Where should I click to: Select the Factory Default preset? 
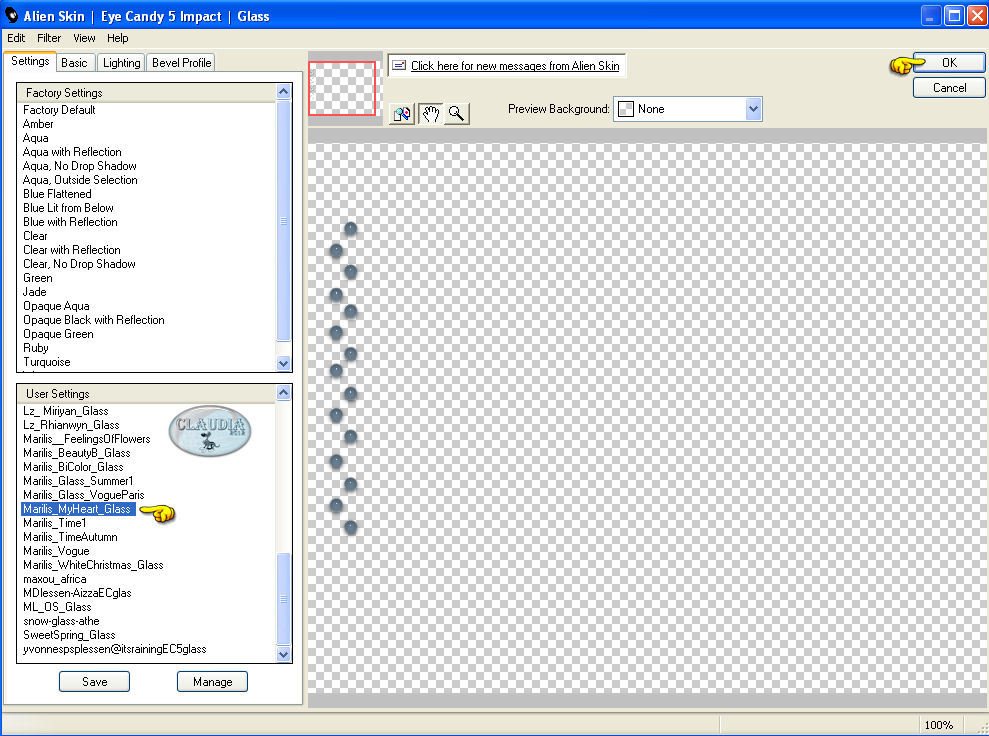coord(59,110)
